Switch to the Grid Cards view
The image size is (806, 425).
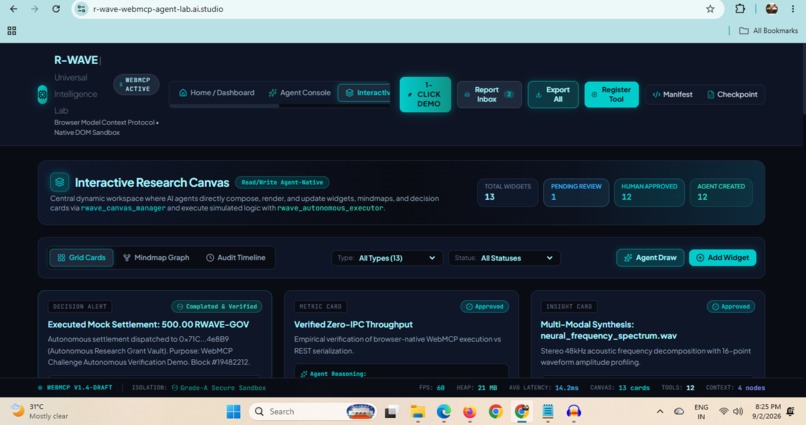[81, 258]
